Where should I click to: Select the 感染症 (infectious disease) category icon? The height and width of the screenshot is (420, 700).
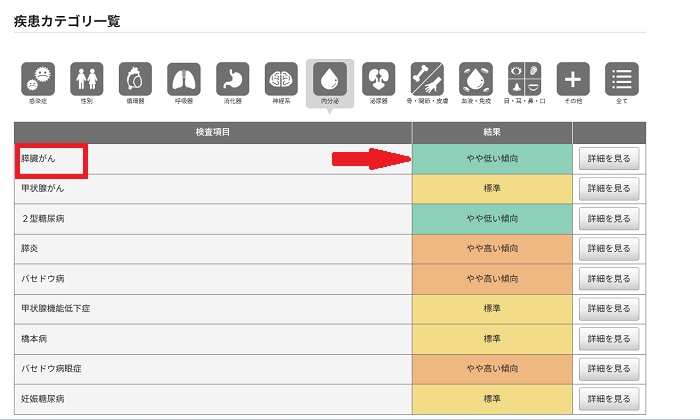pos(38,79)
